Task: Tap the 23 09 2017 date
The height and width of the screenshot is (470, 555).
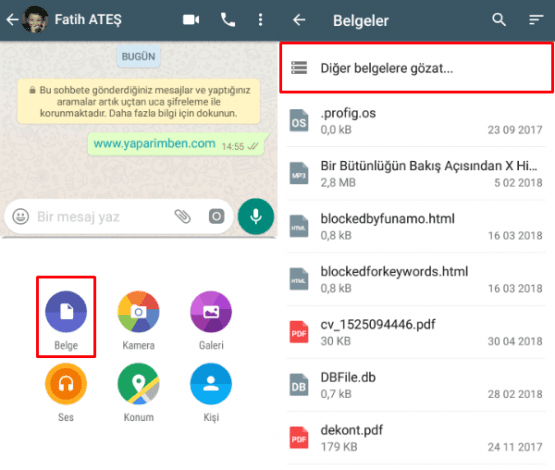Action: tap(515, 130)
